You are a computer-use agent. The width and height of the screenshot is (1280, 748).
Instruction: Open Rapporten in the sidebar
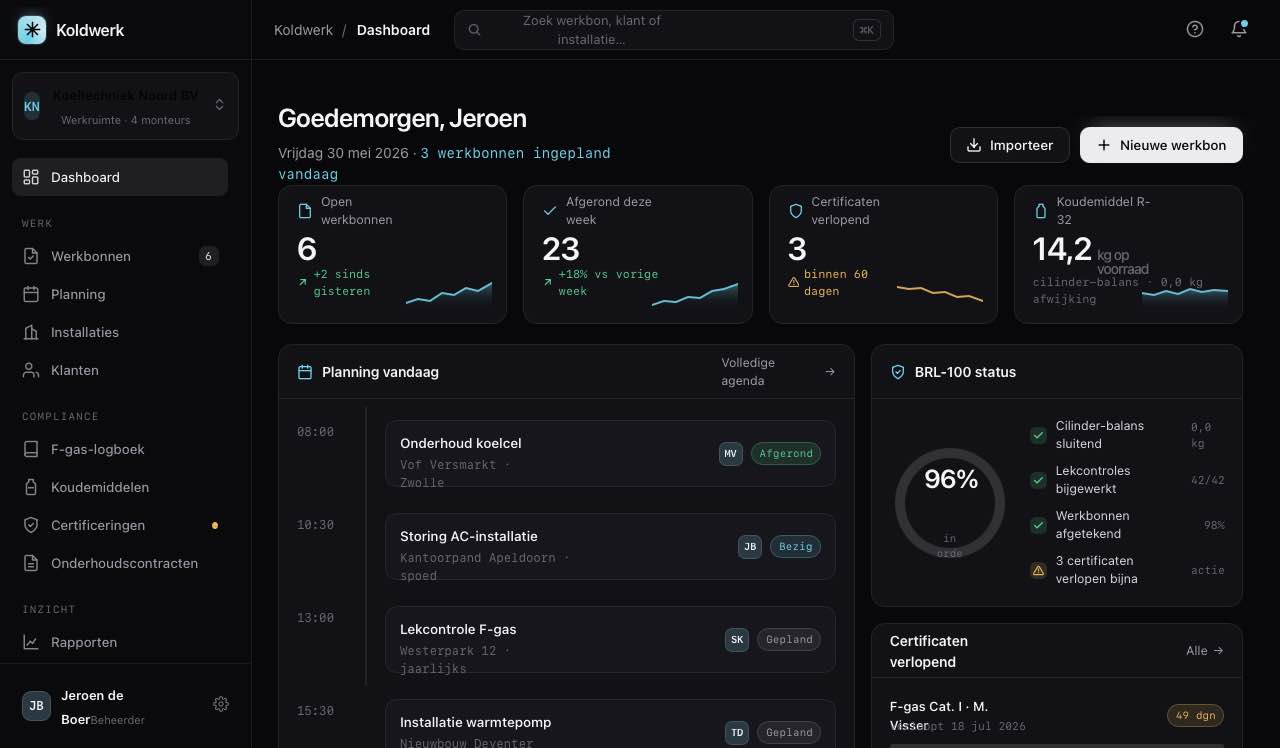click(120, 642)
